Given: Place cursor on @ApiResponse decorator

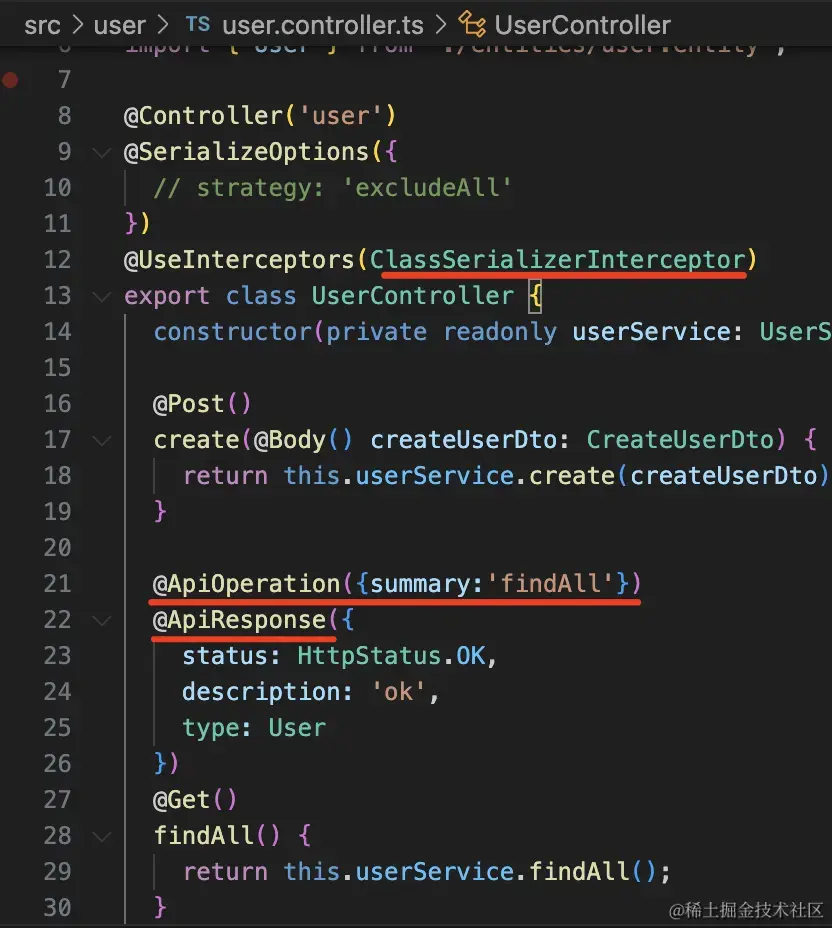Looking at the screenshot, I should tap(239, 620).
